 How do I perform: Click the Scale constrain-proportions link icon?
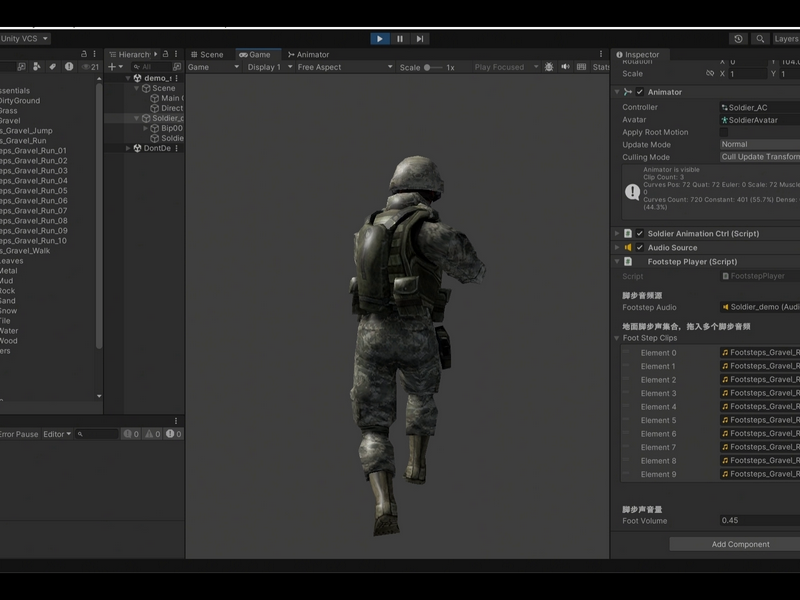[710, 73]
